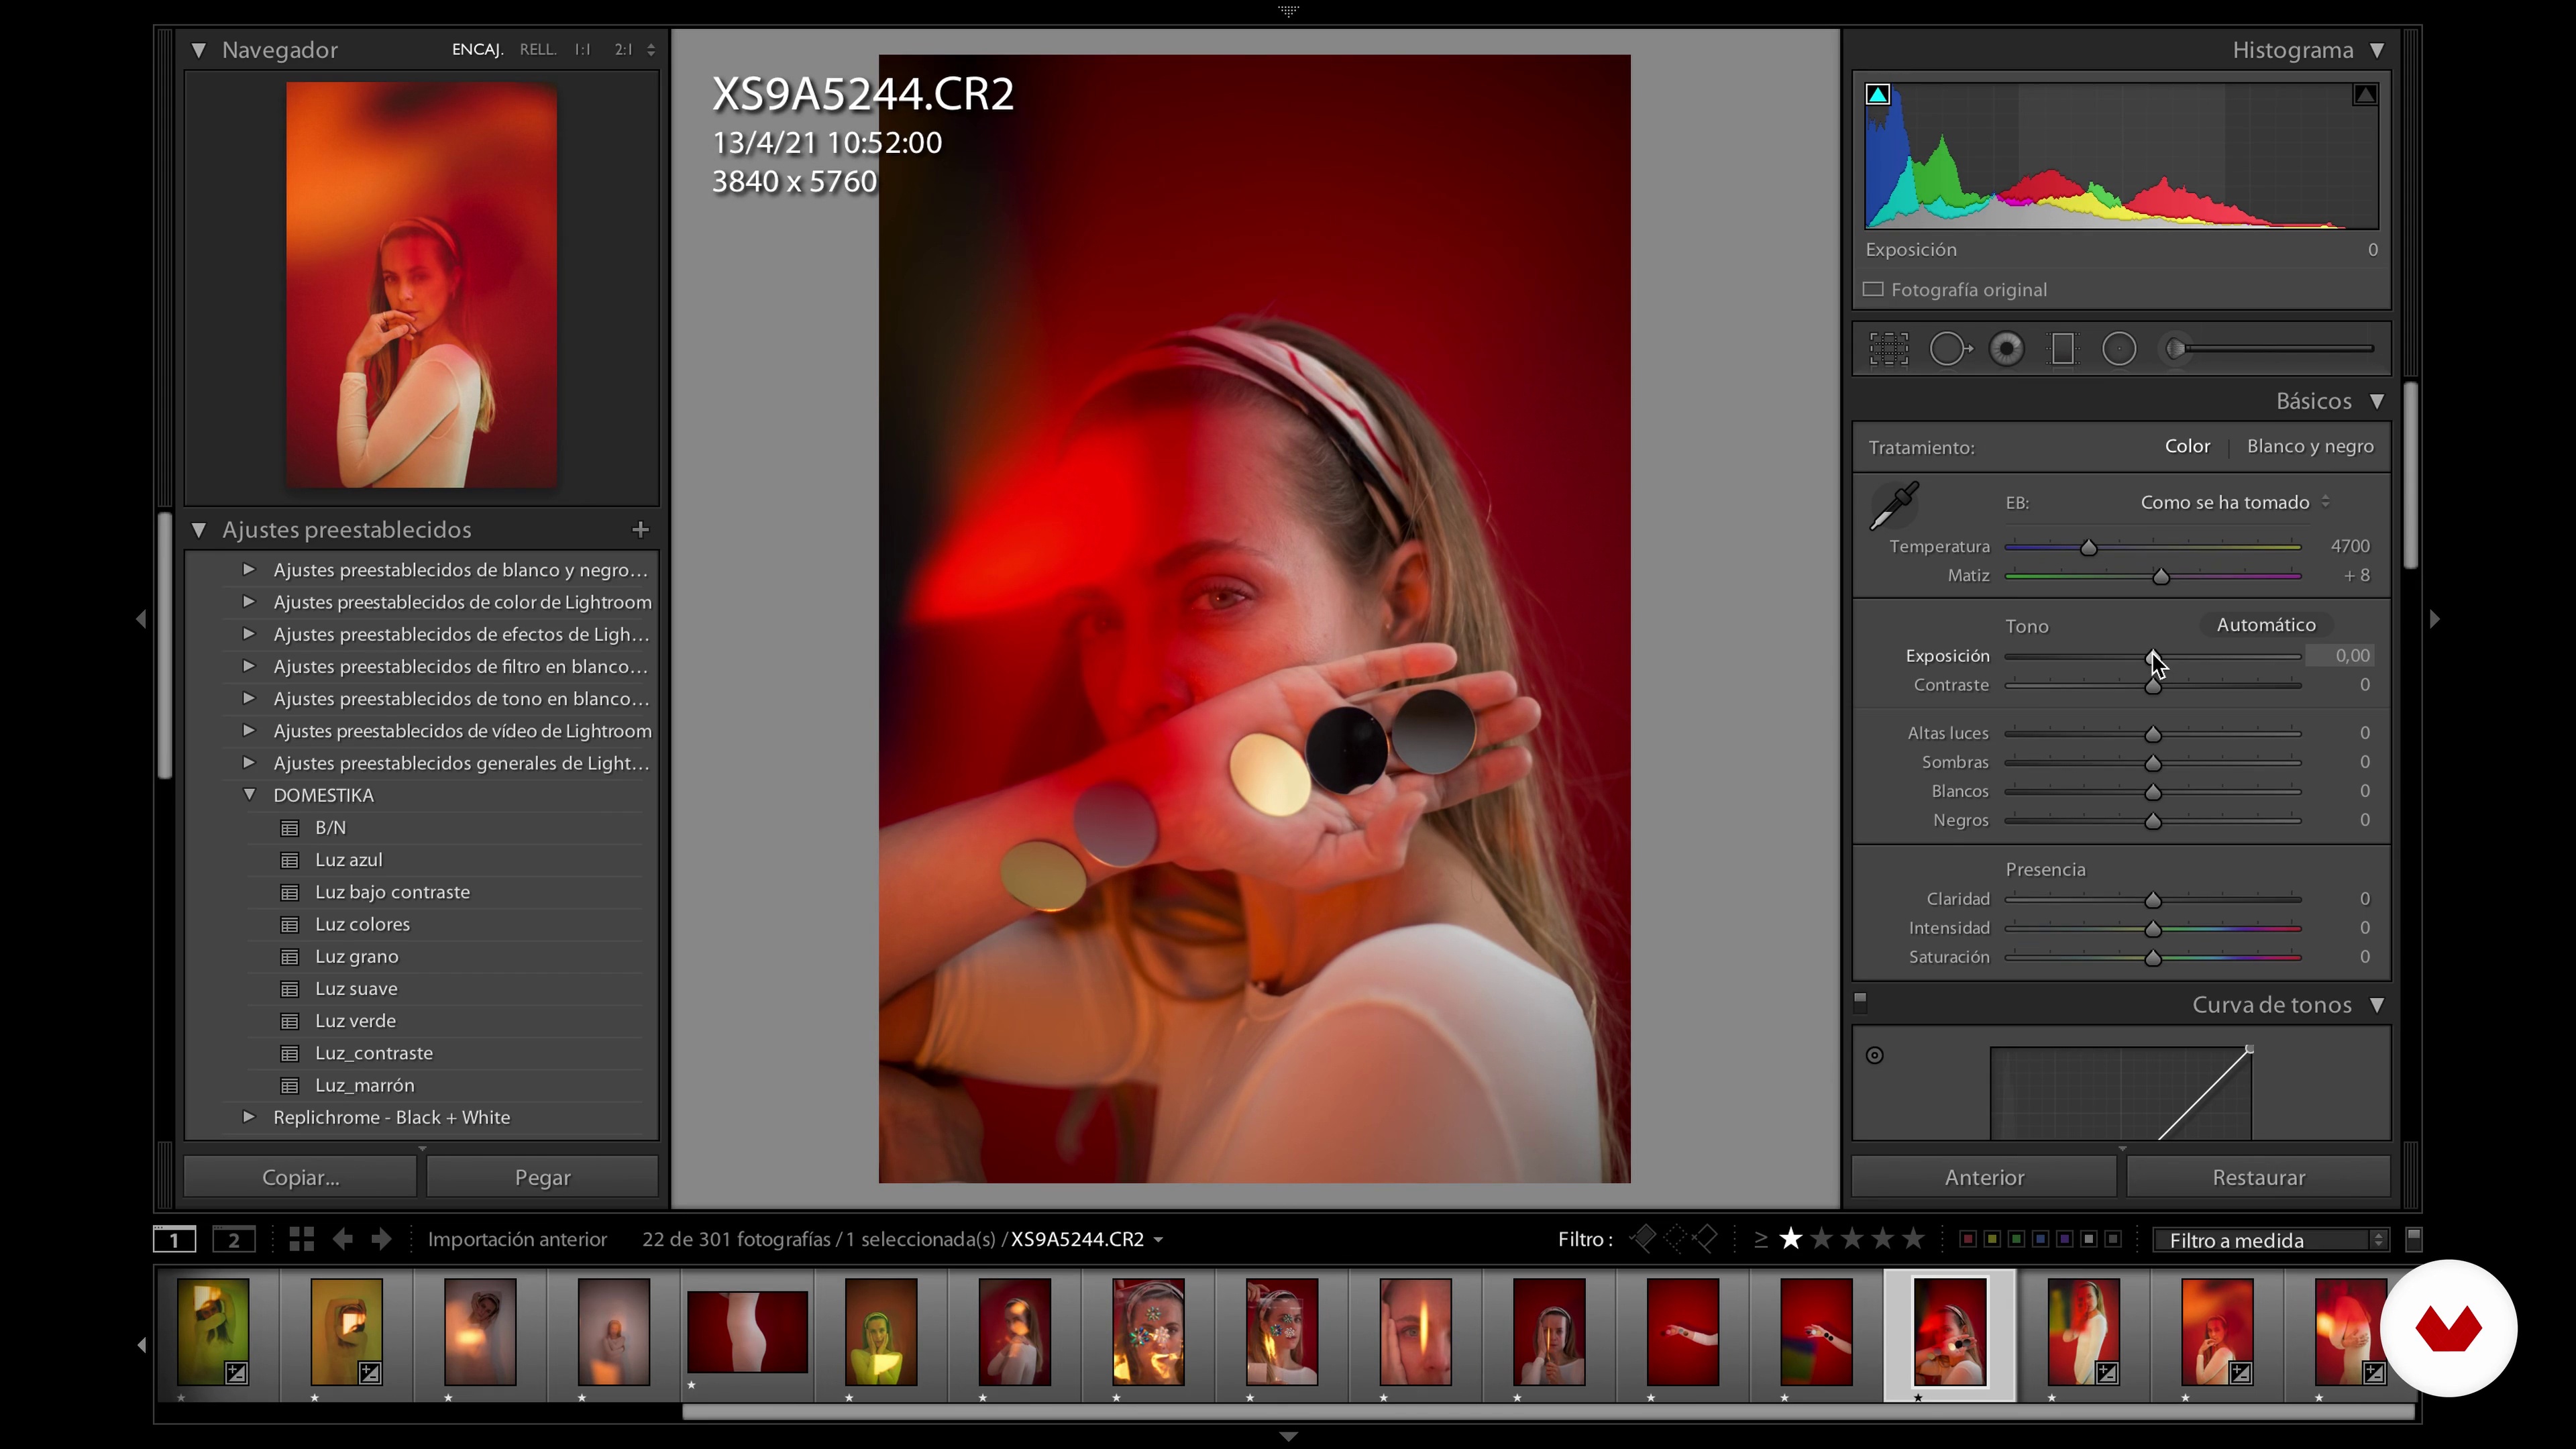
Task: Click the Anterior button
Action: [x=1984, y=1177]
